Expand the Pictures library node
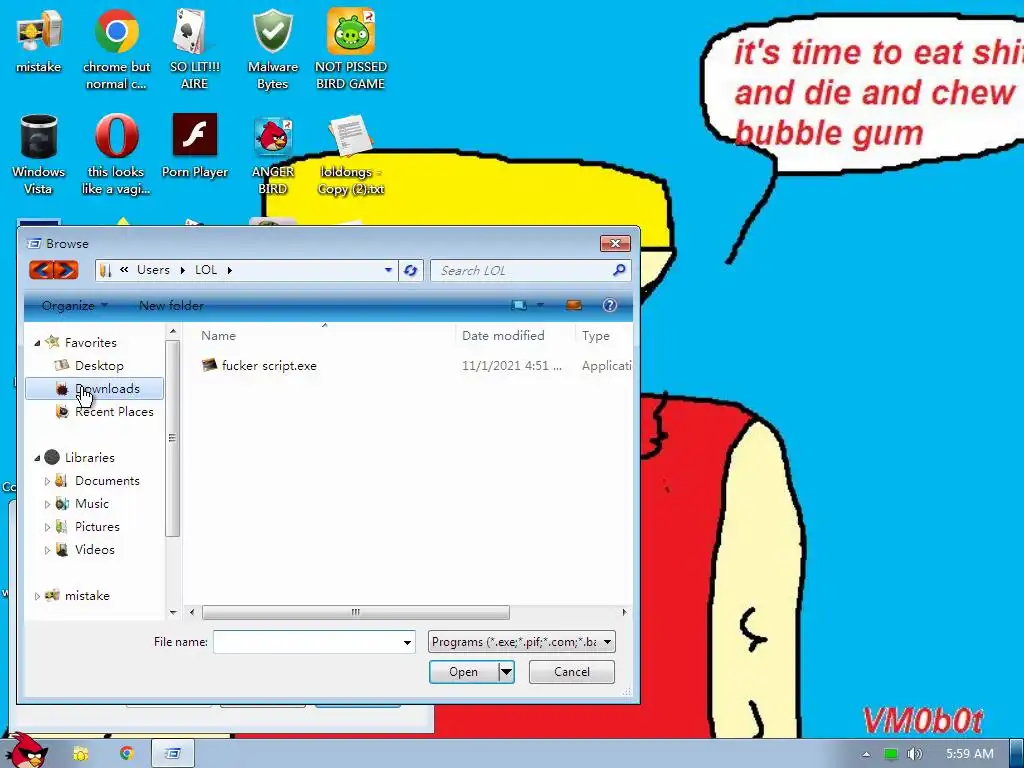Screen dimensions: 1024x768 [47, 526]
